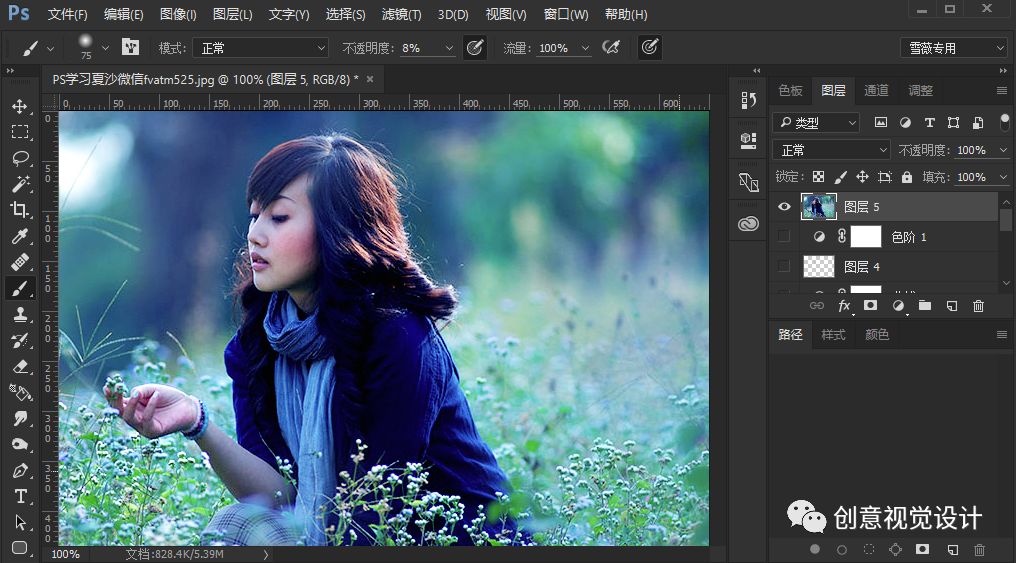Open brush preset picker arrow

click(x=105, y=48)
